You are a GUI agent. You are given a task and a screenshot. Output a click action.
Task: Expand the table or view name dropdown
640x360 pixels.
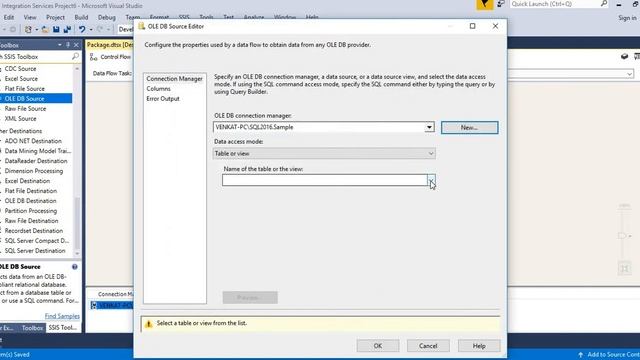pyautogui.click(x=431, y=180)
